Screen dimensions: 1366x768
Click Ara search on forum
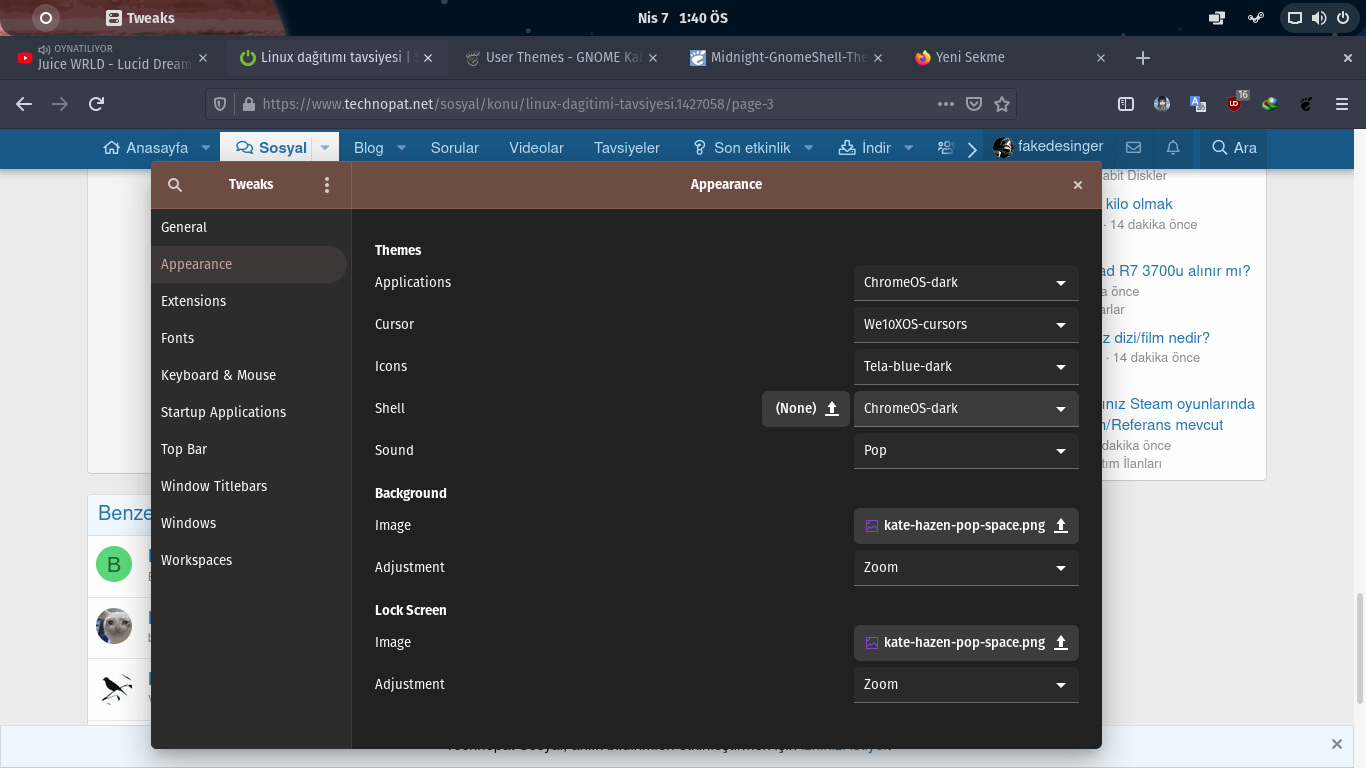[x=1234, y=148]
